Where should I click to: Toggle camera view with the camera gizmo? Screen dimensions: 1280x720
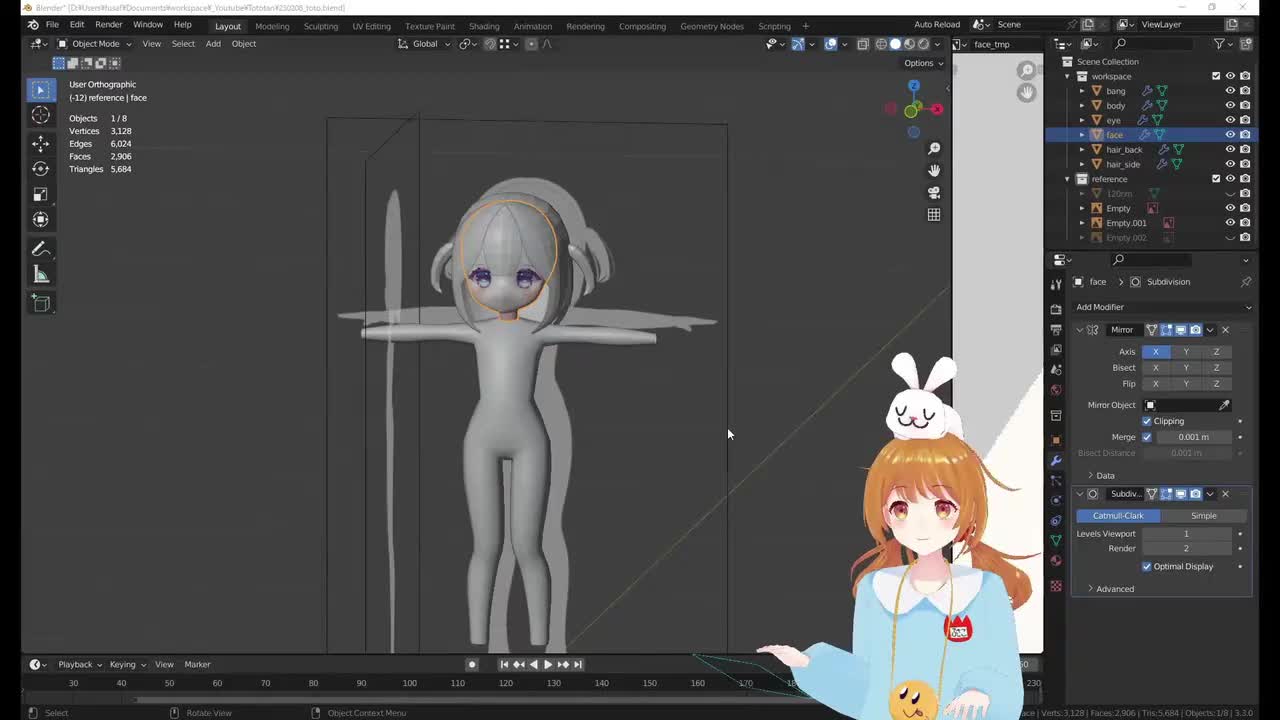(934, 192)
